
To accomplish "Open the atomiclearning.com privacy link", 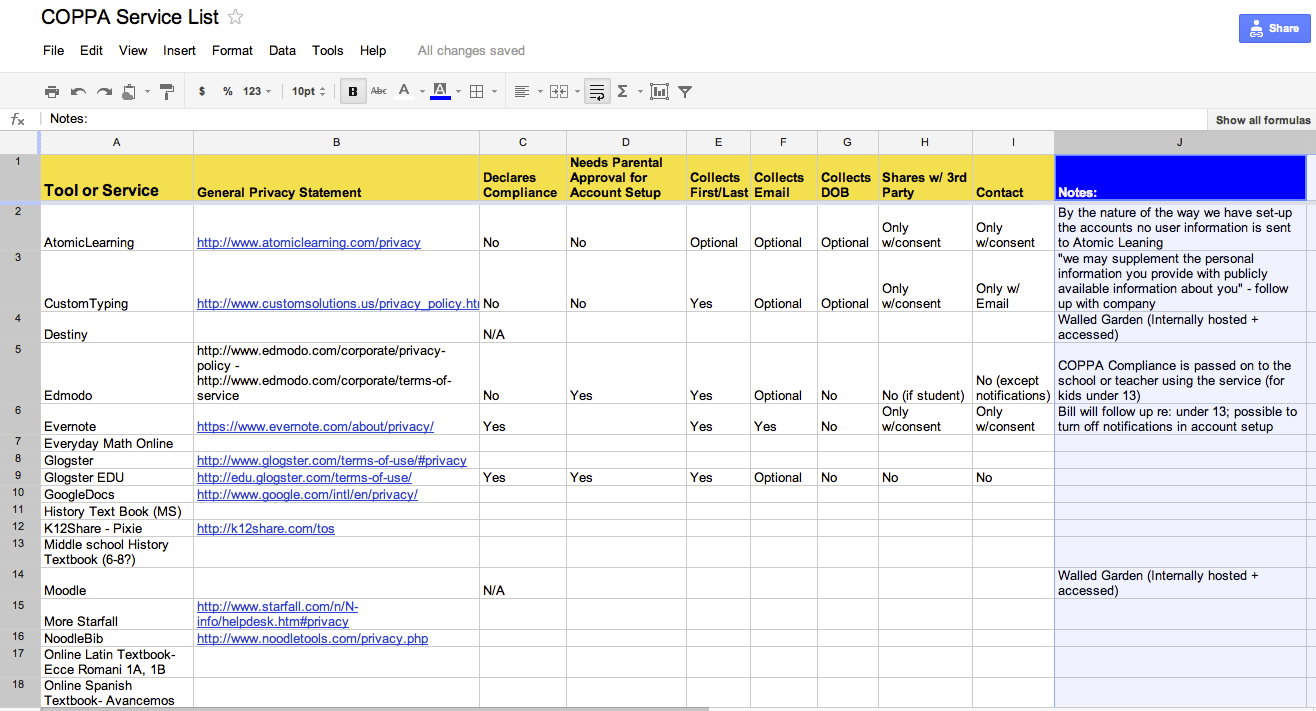I will tap(309, 242).
